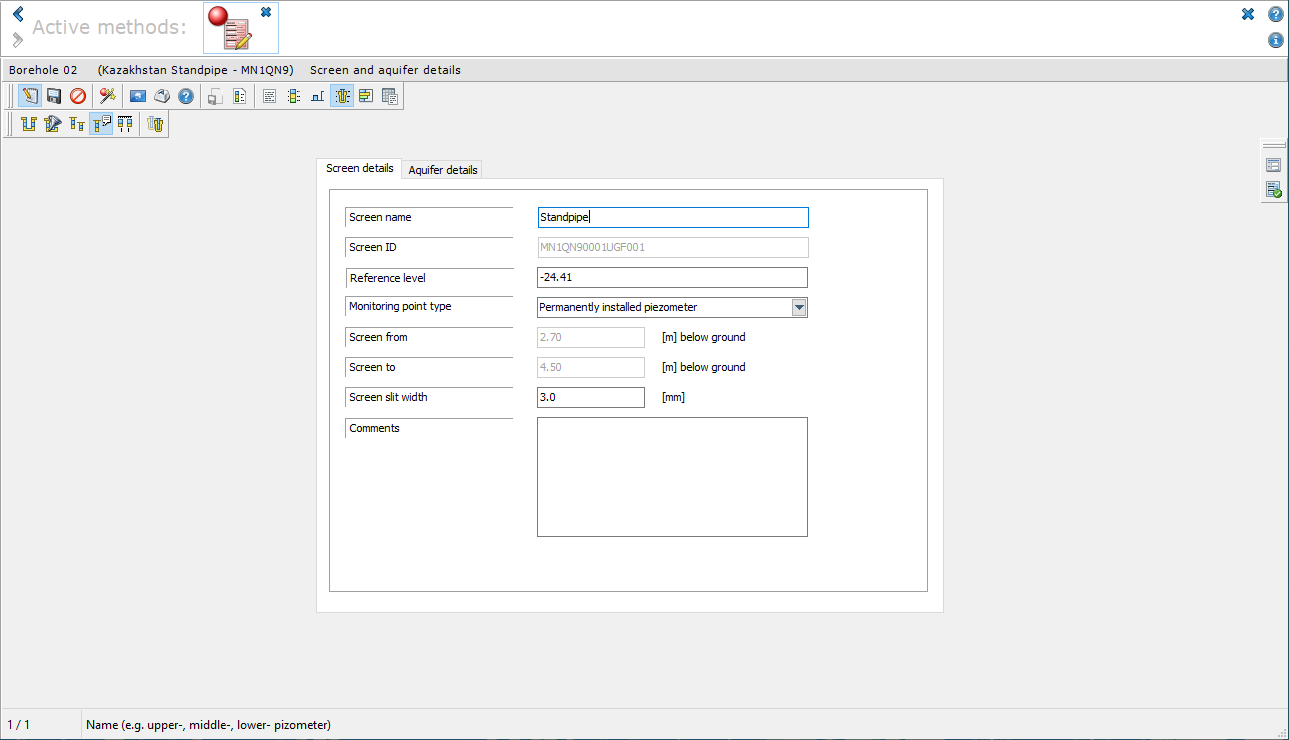Click the 'Screen slit width' label
1289x740 pixels.
coord(388,397)
